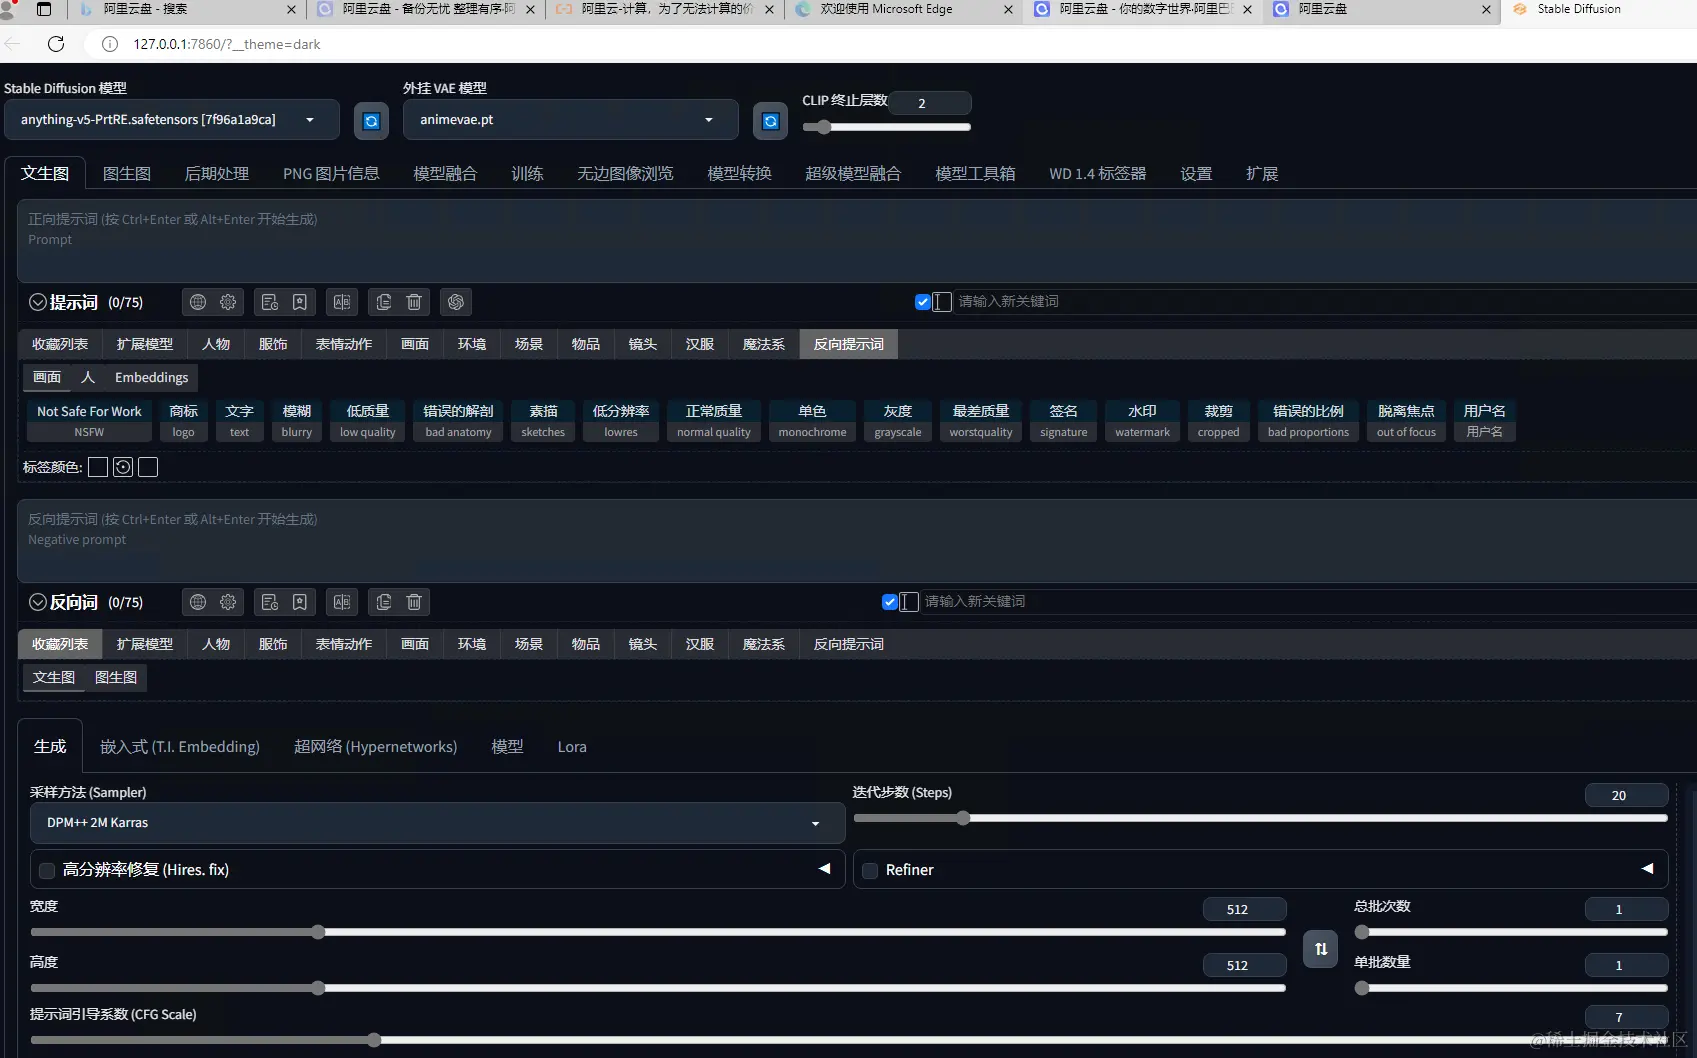Expand the Hires. fix panel with its arrow

[825, 869]
